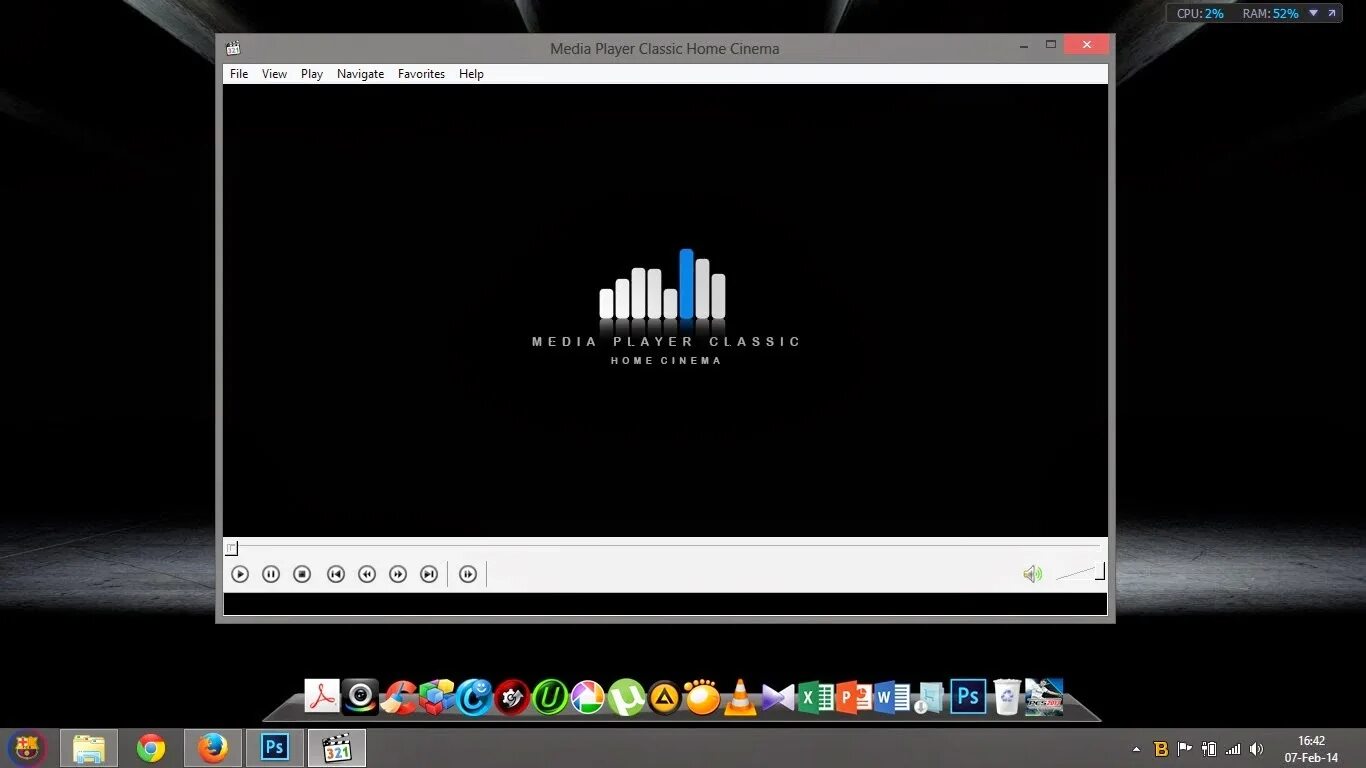1366x768 pixels.
Task: Stop playback with the Stop button
Action: click(x=302, y=574)
